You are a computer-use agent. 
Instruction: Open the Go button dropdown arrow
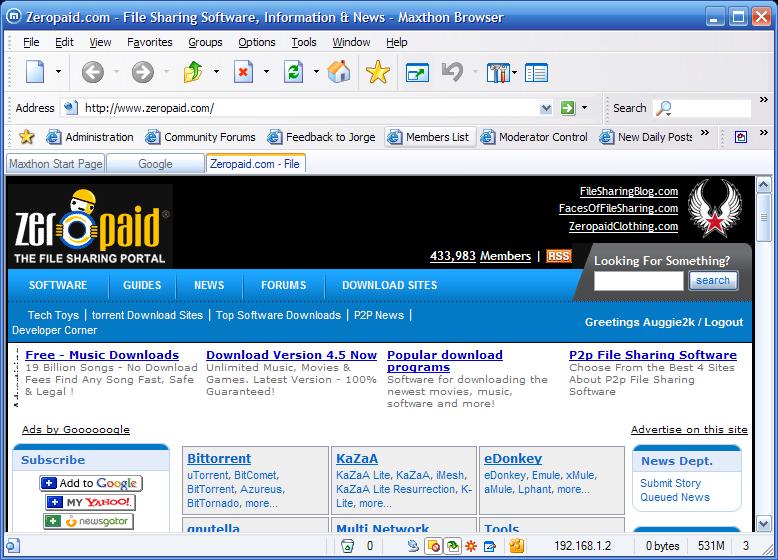coord(584,108)
